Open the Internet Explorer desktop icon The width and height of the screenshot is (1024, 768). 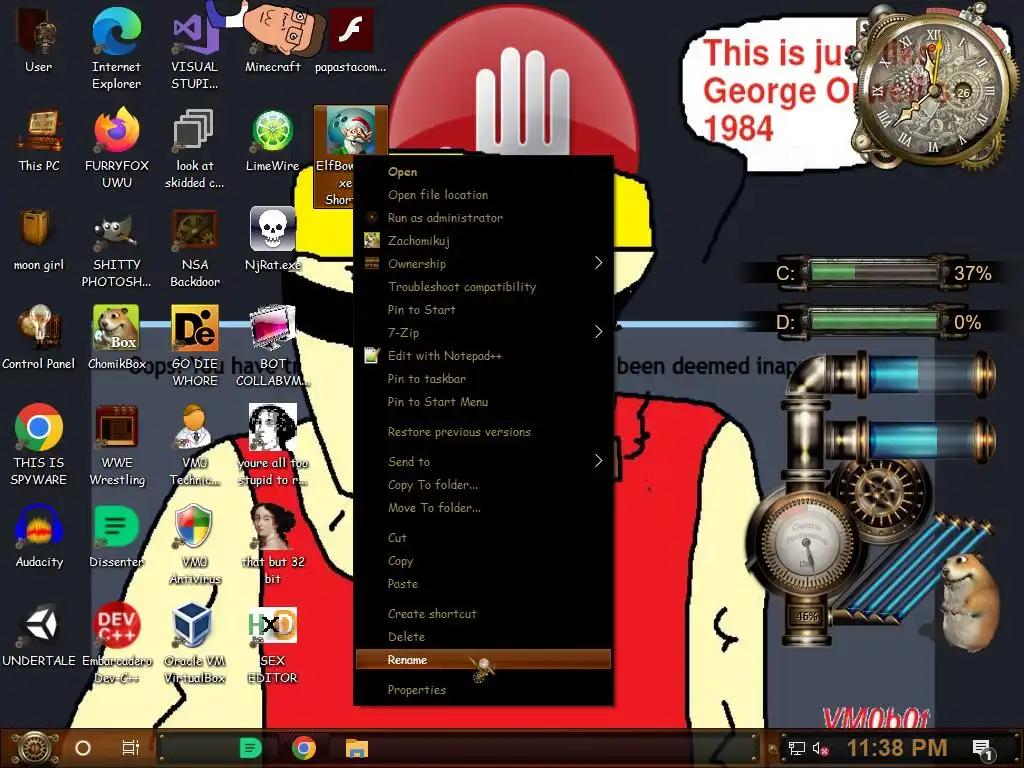click(116, 48)
